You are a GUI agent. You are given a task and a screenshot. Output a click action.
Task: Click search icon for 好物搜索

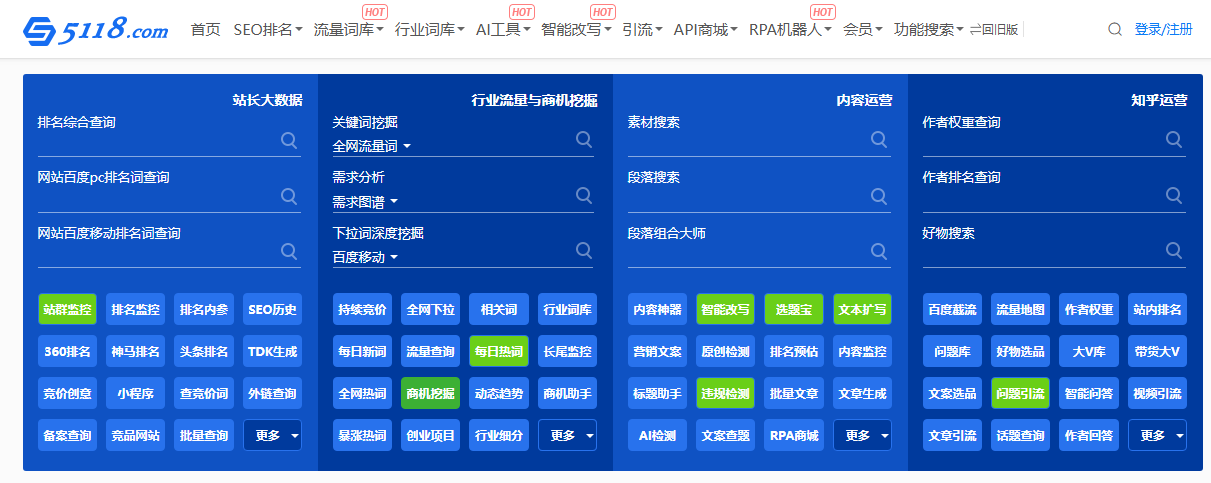coord(1174,250)
